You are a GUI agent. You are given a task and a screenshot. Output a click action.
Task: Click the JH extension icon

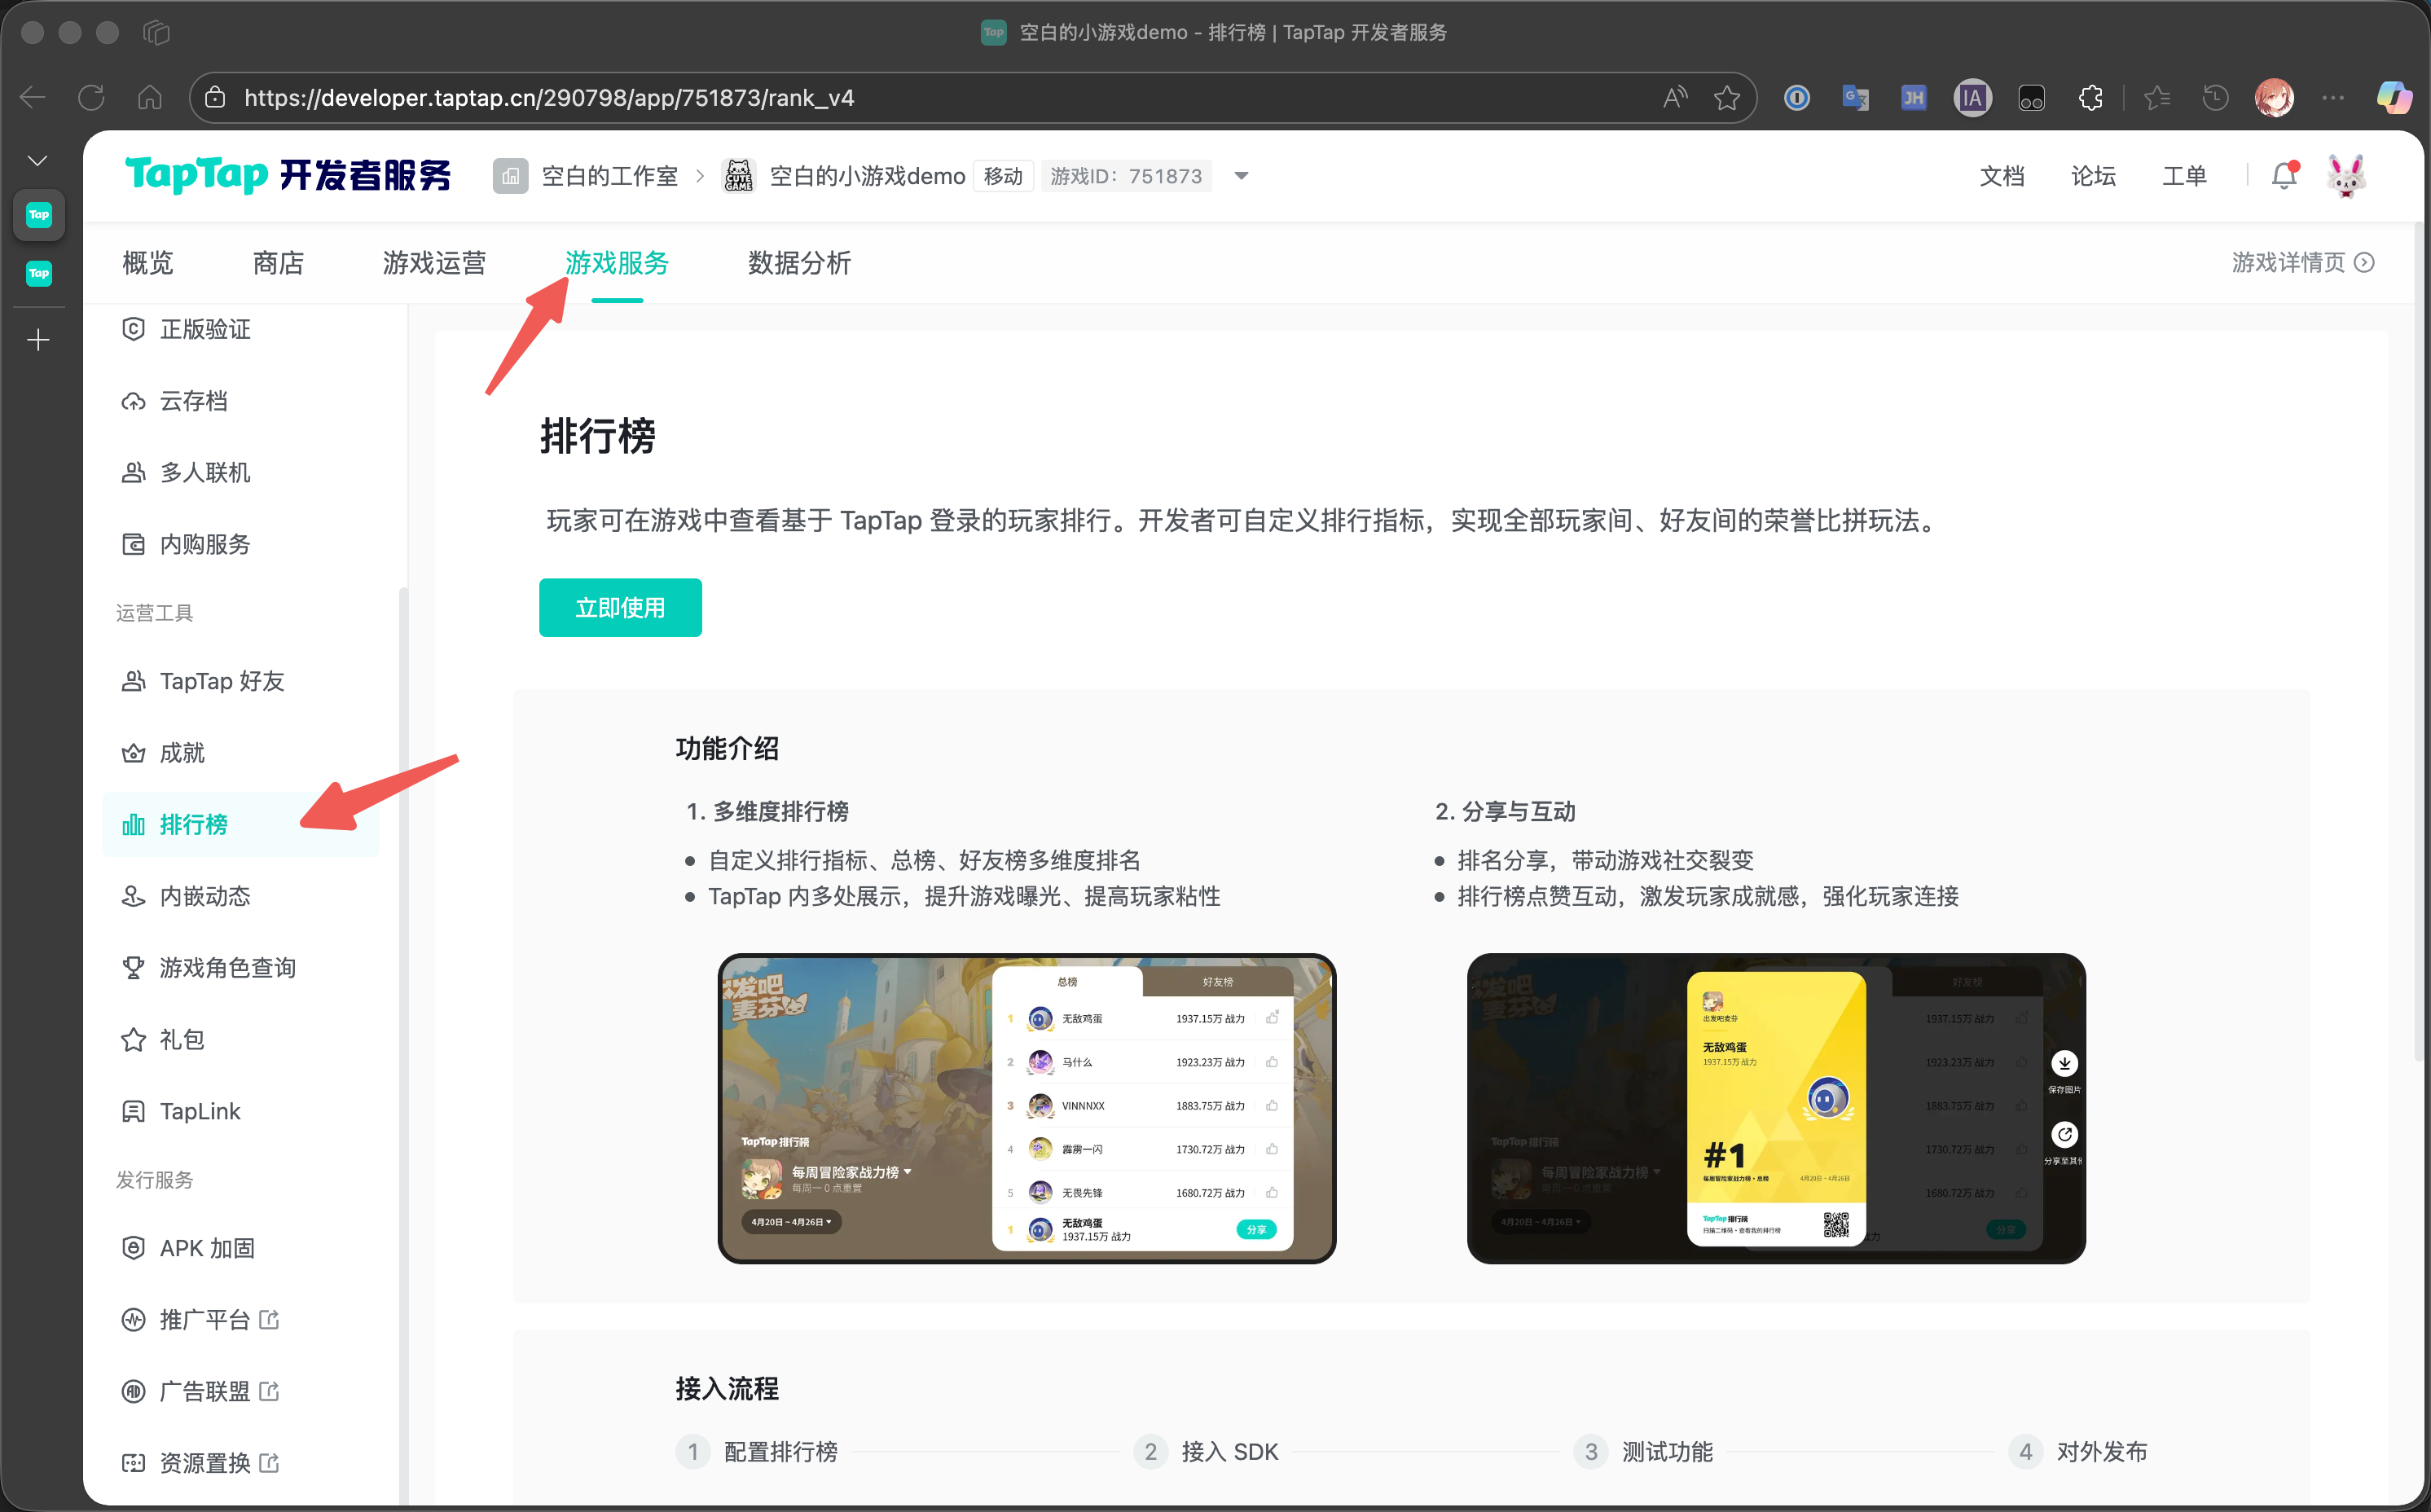coord(1914,98)
